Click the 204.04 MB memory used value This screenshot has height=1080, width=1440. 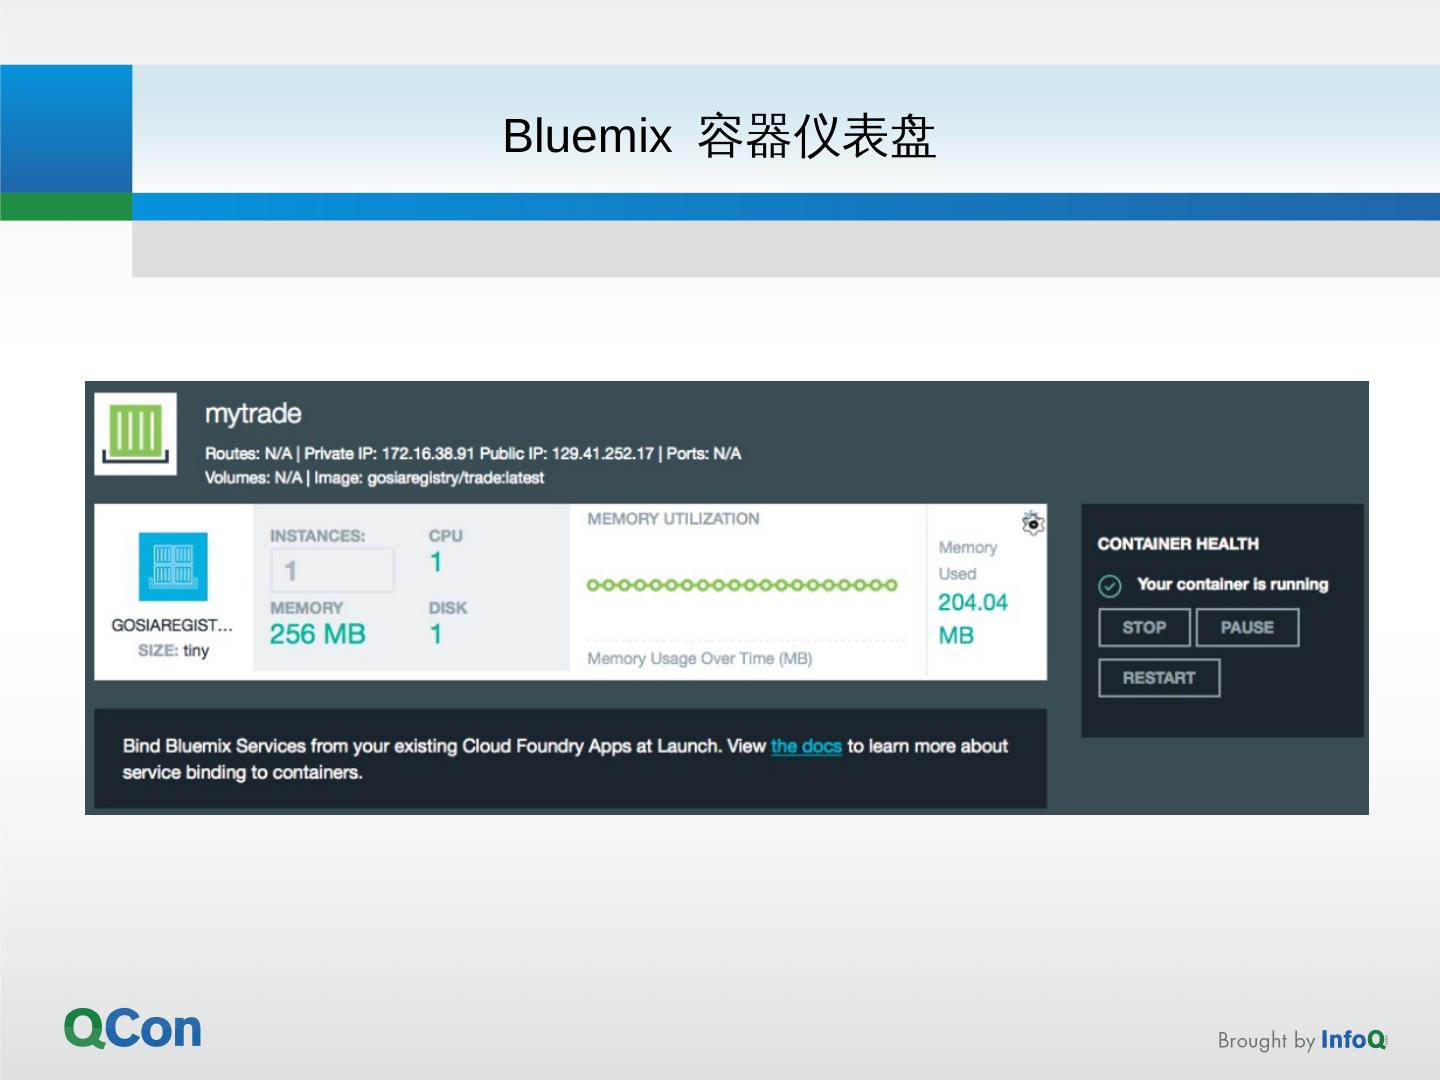coord(972,618)
